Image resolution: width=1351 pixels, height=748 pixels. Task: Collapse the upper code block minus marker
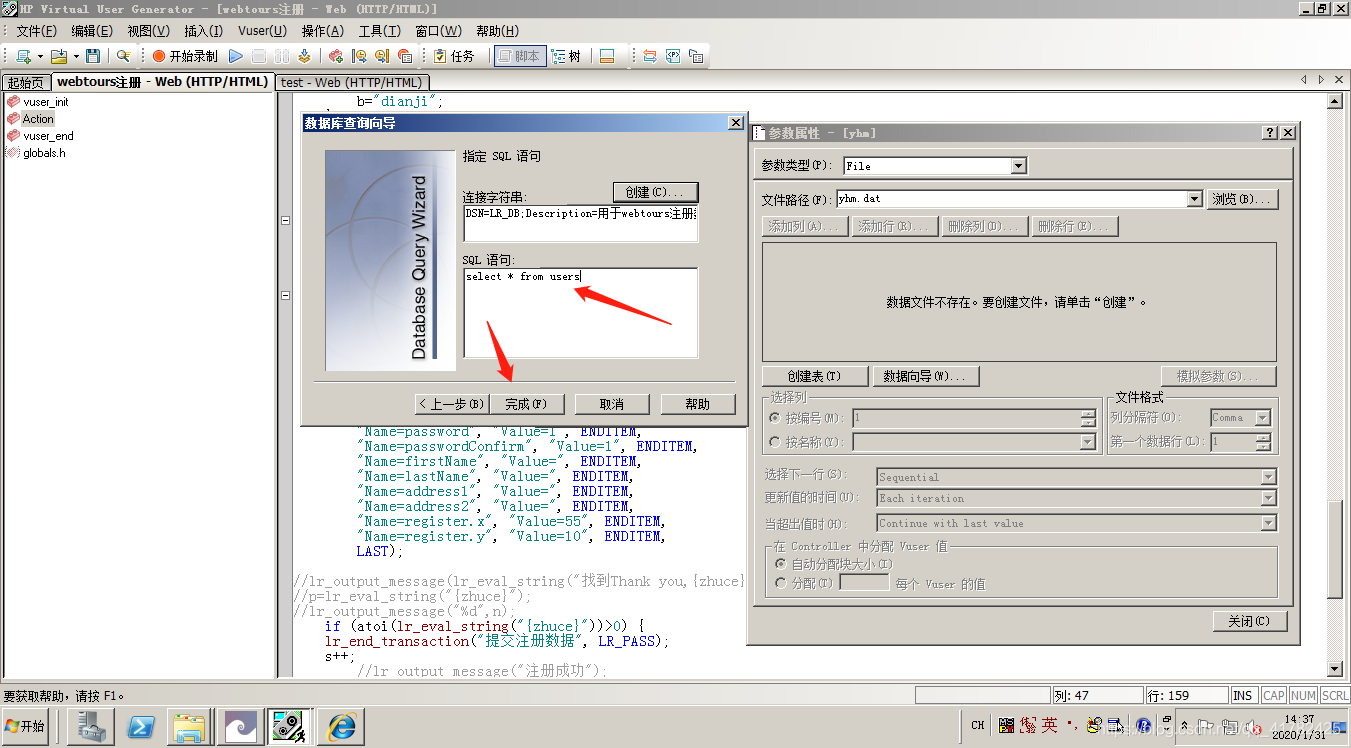(285, 221)
